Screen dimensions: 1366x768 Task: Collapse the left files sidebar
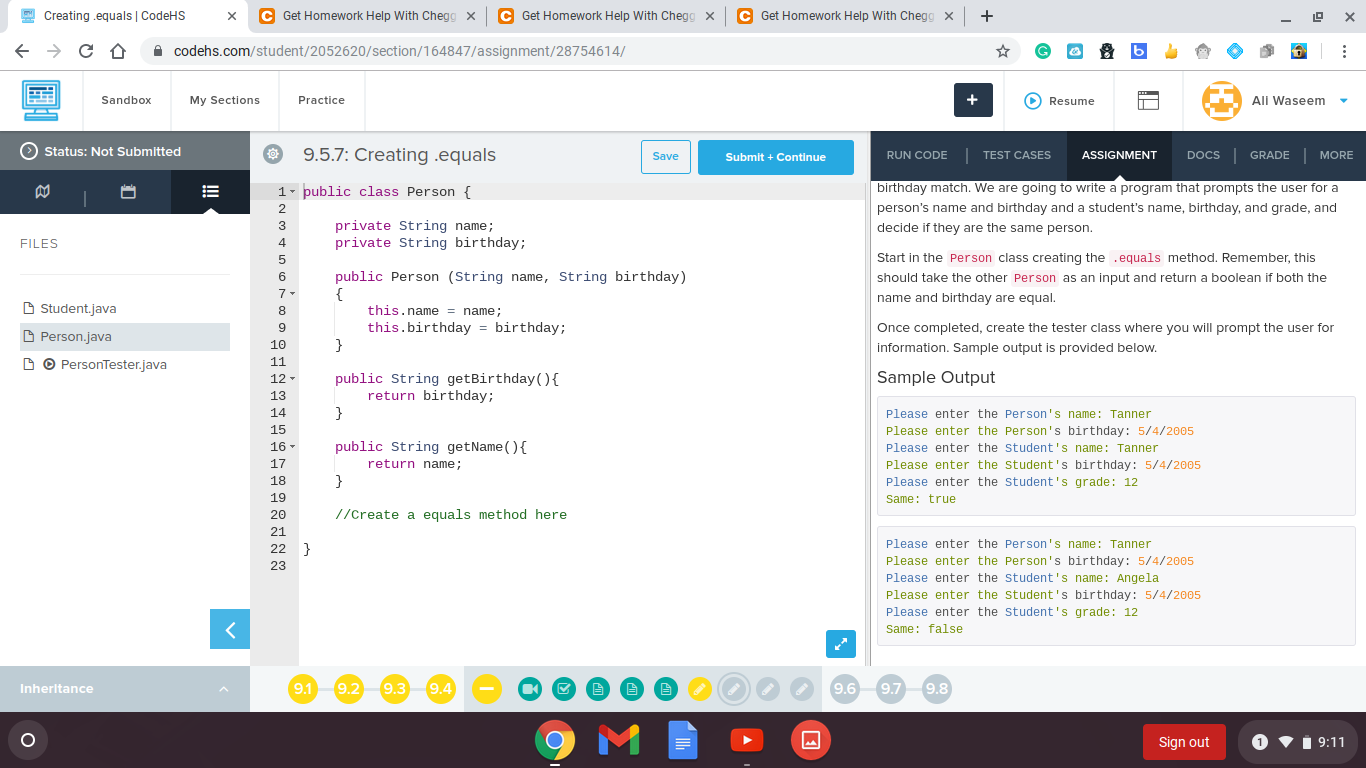tap(230, 629)
